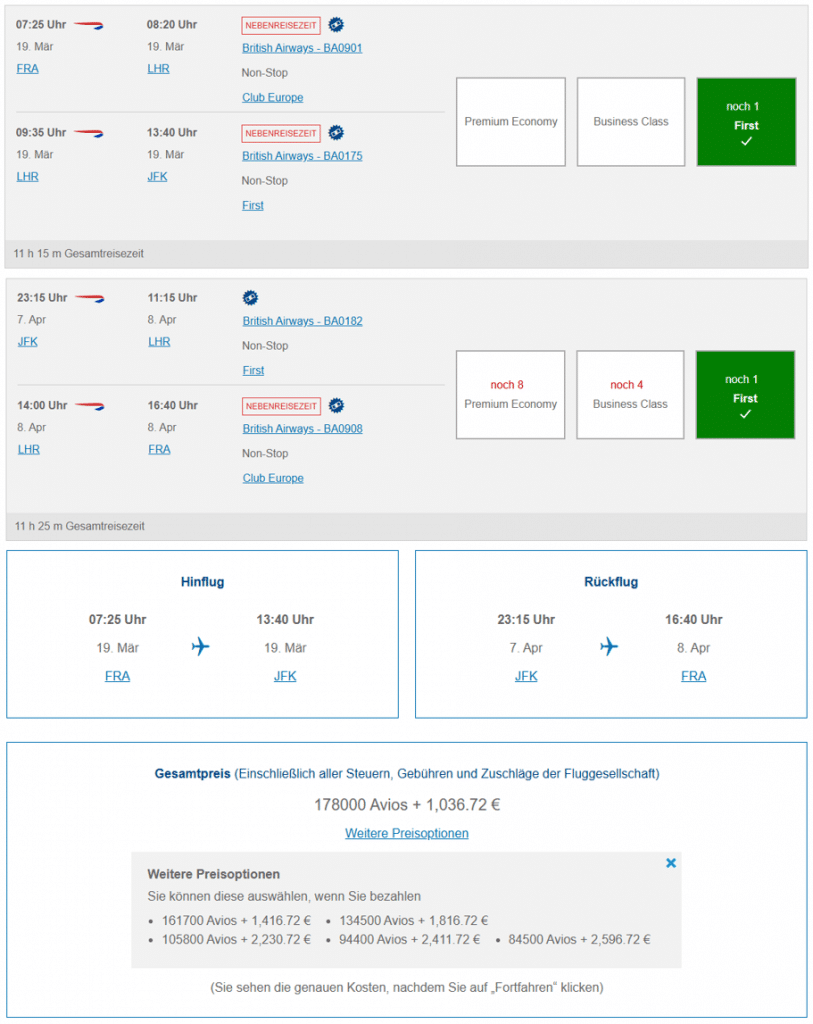Click the FRA link in the Rückflug summary
The height and width of the screenshot is (1024, 813).
point(693,676)
